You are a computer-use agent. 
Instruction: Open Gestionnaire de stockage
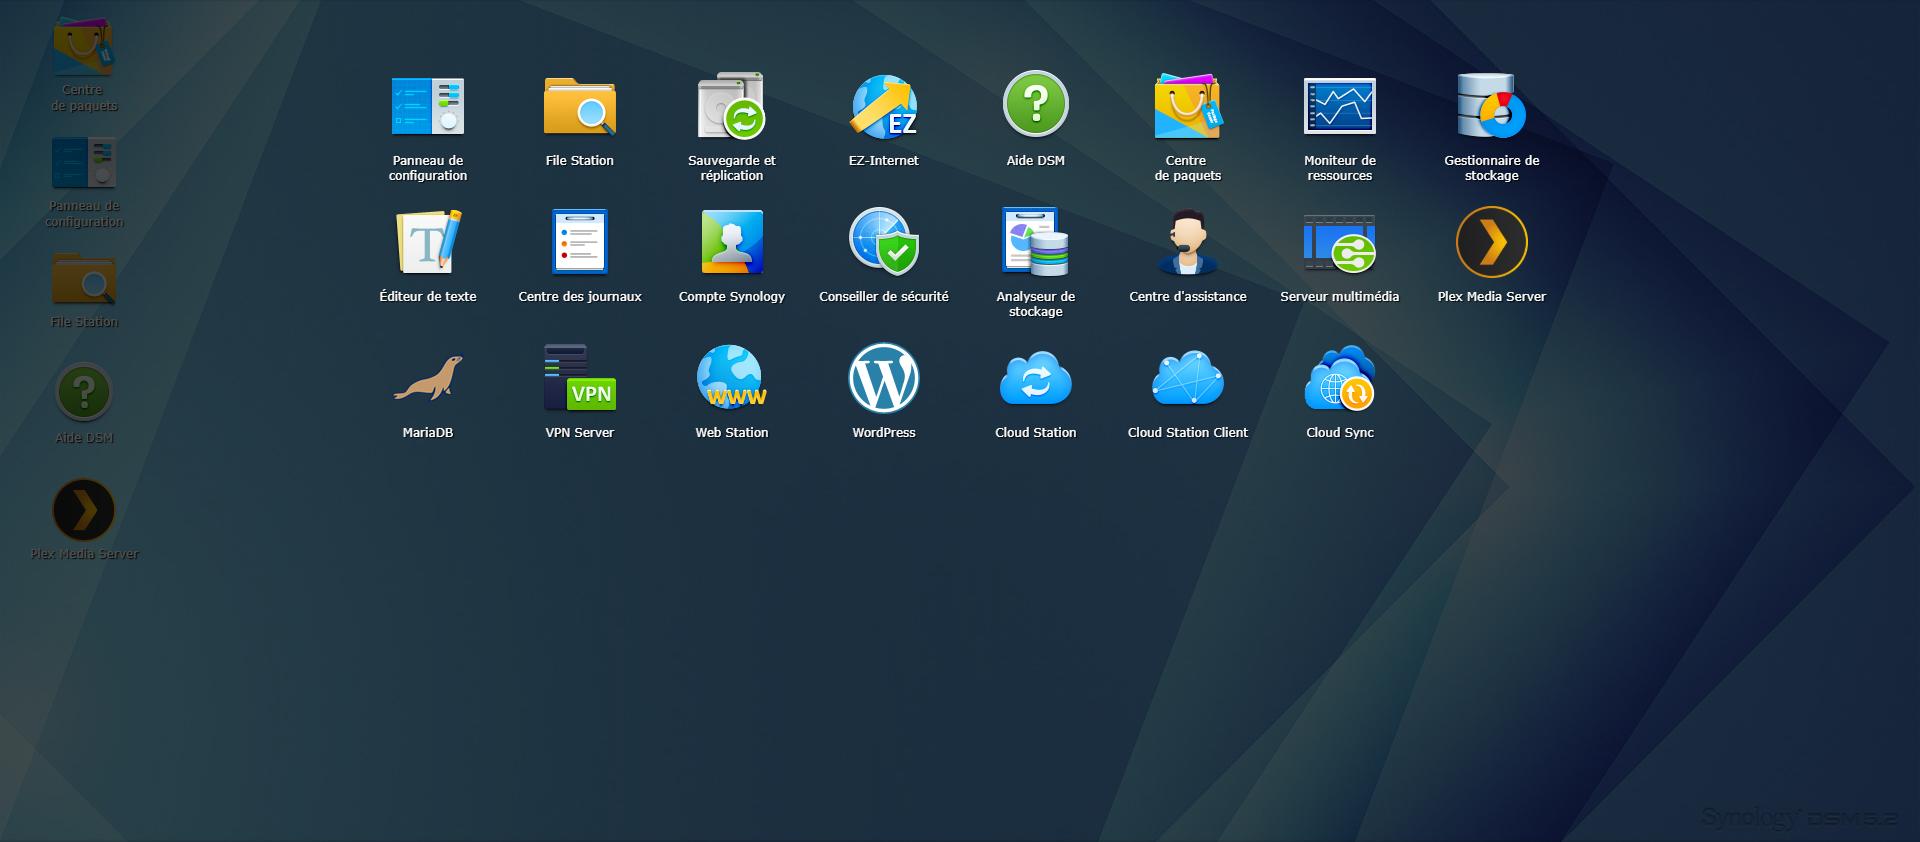1491,106
